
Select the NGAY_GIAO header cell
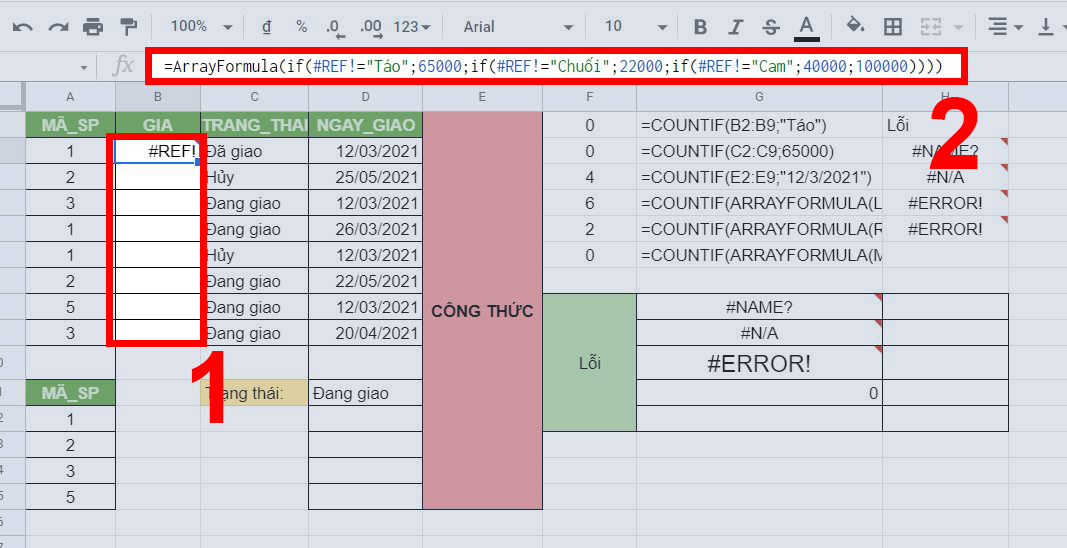tap(365, 125)
